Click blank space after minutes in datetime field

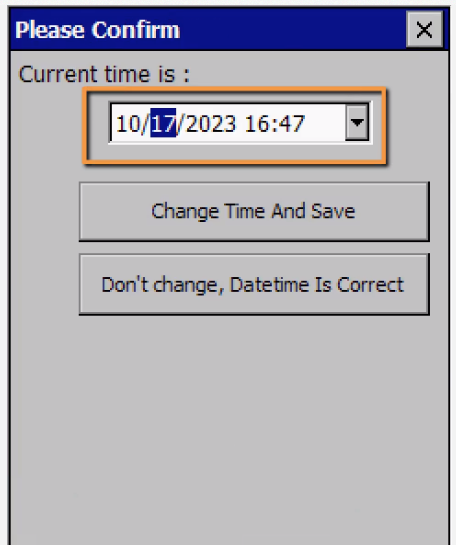tap(325, 123)
